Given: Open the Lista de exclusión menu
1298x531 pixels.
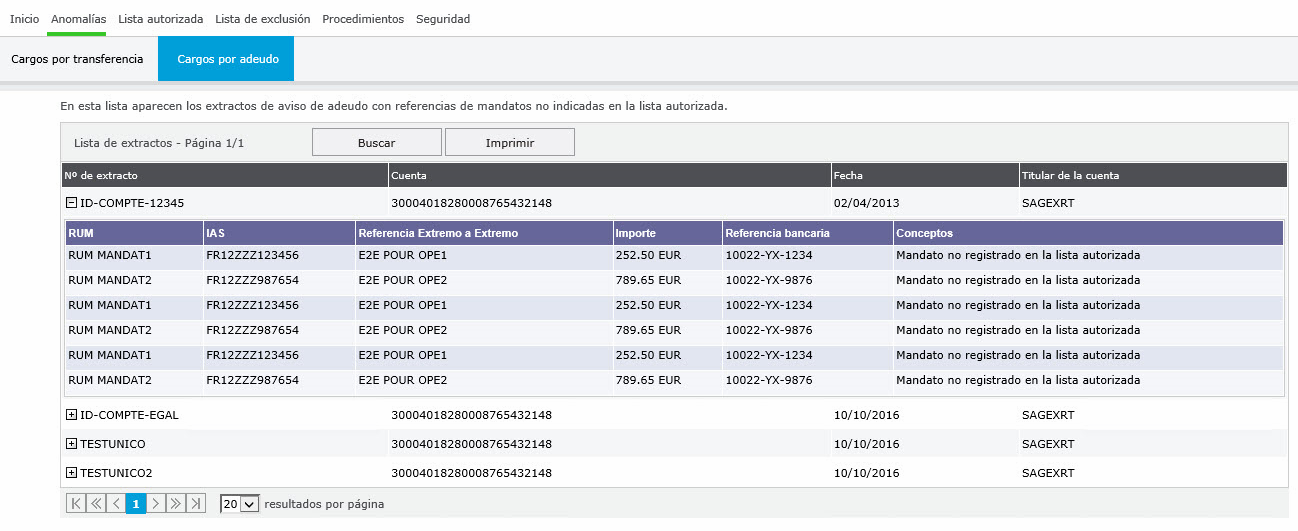Looking at the screenshot, I should click(263, 19).
